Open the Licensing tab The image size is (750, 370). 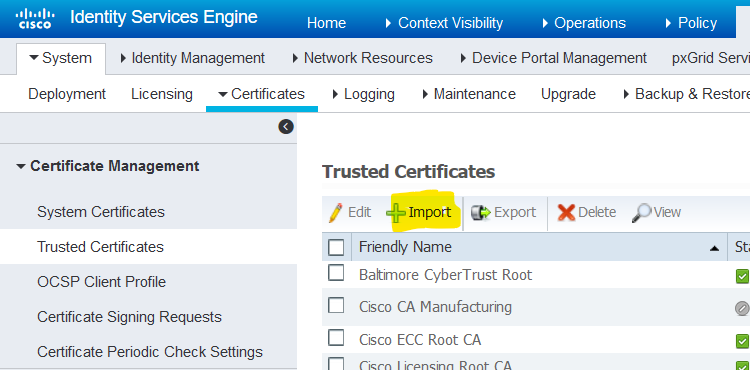click(162, 94)
